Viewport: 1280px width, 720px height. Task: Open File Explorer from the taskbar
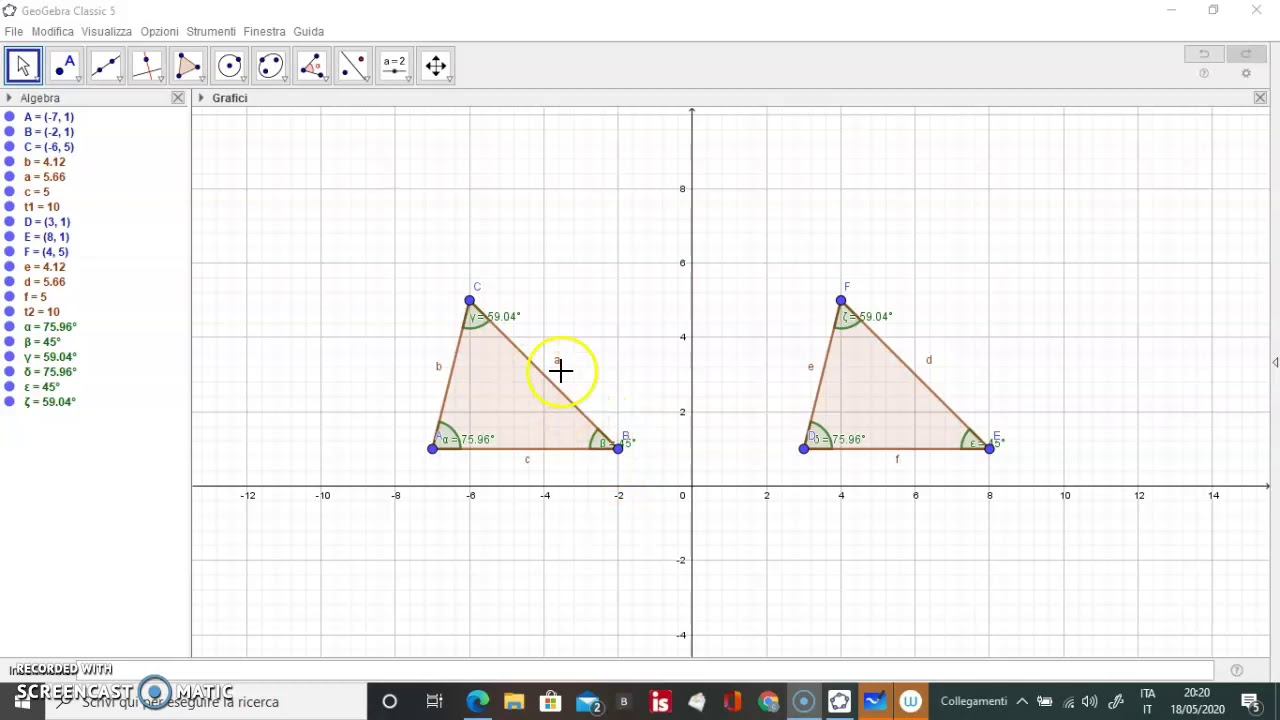(514, 702)
